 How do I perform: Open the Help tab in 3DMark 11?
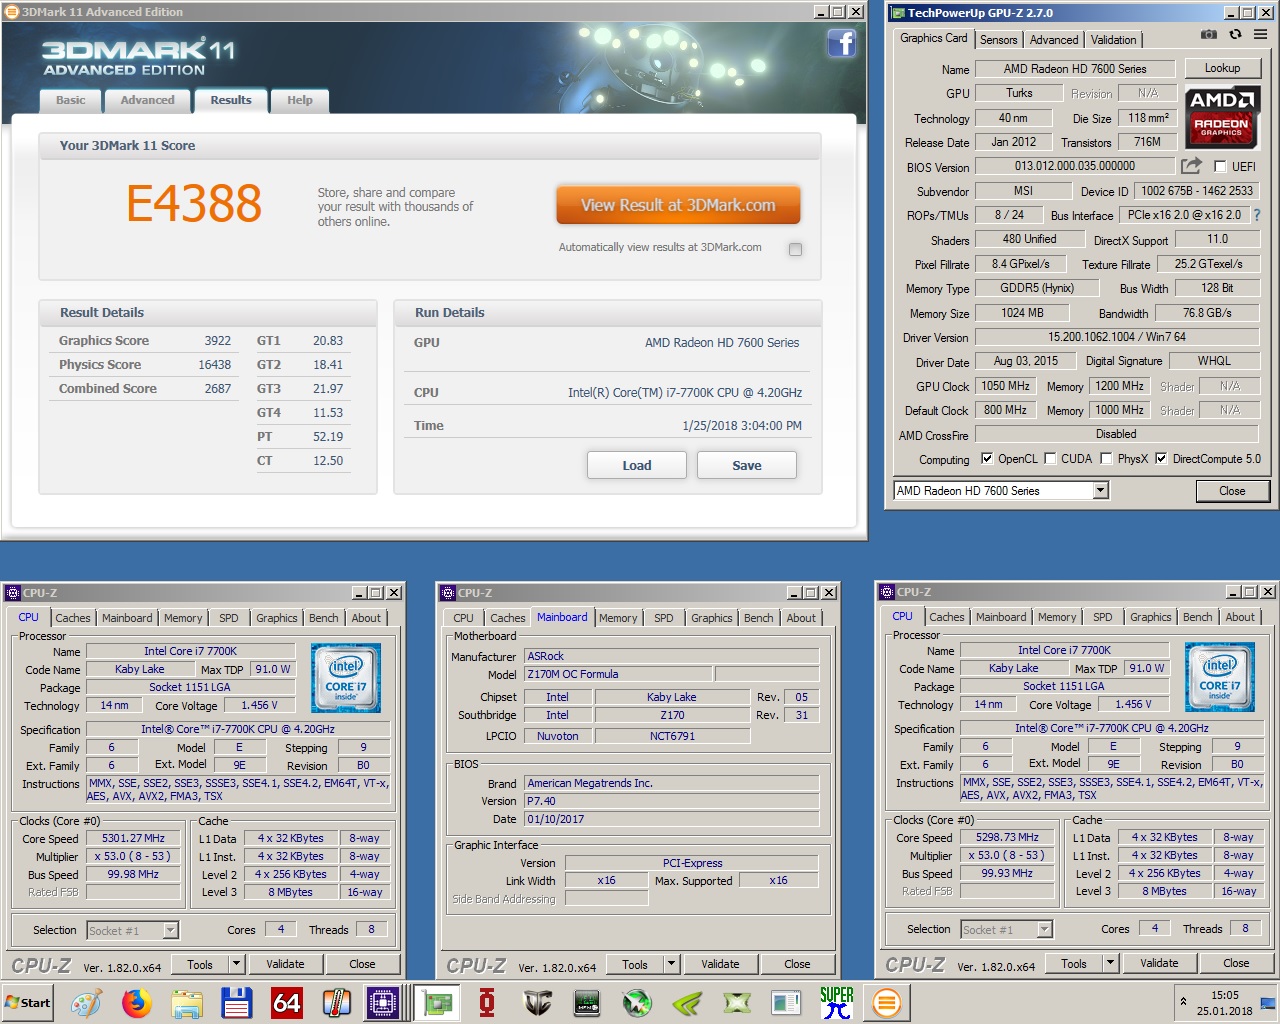tap(300, 100)
